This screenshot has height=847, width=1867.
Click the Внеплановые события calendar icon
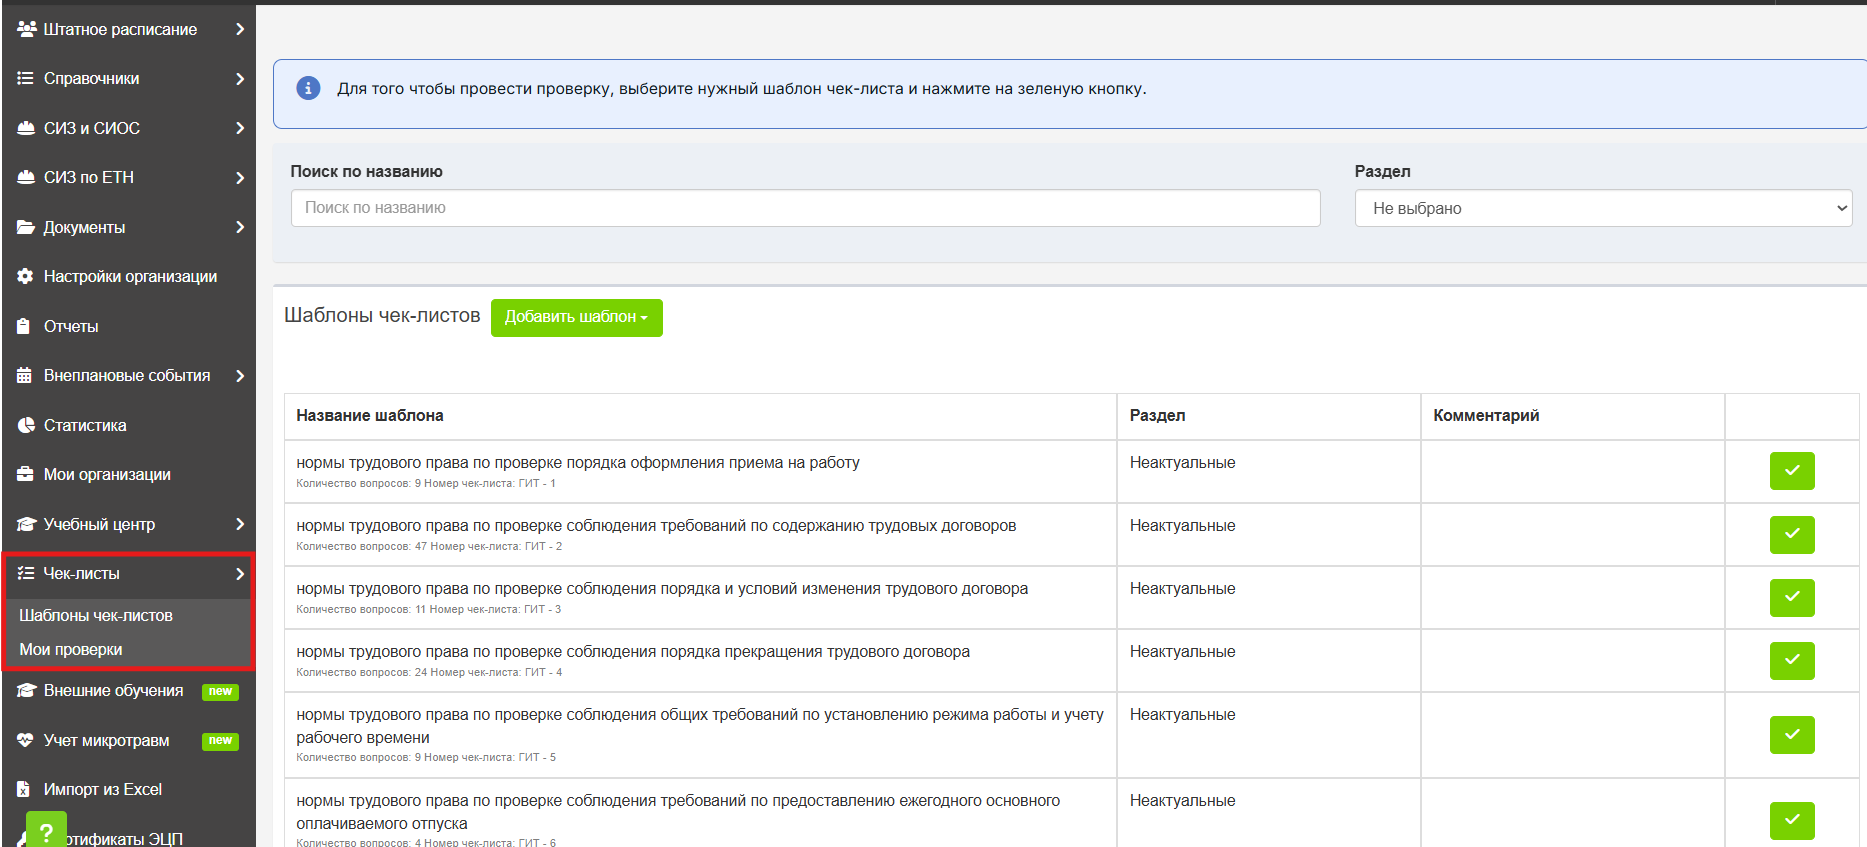pyautogui.click(x=25, y=375)
